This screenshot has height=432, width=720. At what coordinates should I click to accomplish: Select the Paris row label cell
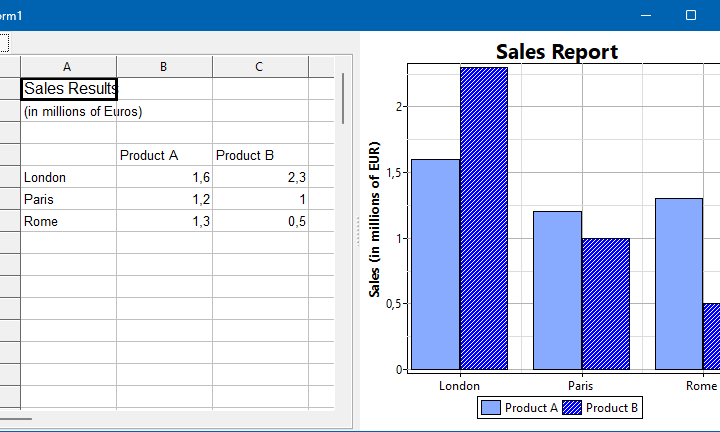(x=68, y=199)
